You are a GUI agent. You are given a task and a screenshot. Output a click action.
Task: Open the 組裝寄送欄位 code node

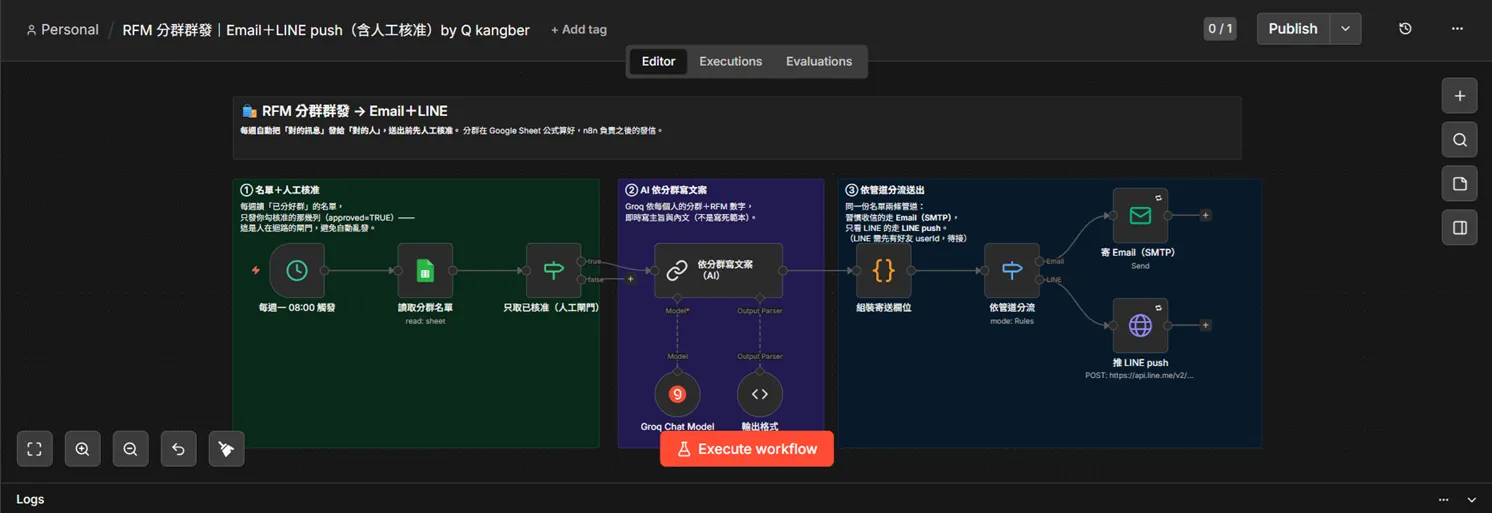tap(884, 270)
